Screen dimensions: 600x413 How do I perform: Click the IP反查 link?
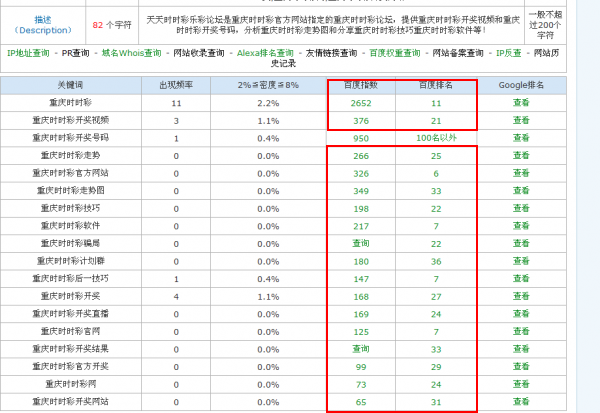tap(508, 53)
